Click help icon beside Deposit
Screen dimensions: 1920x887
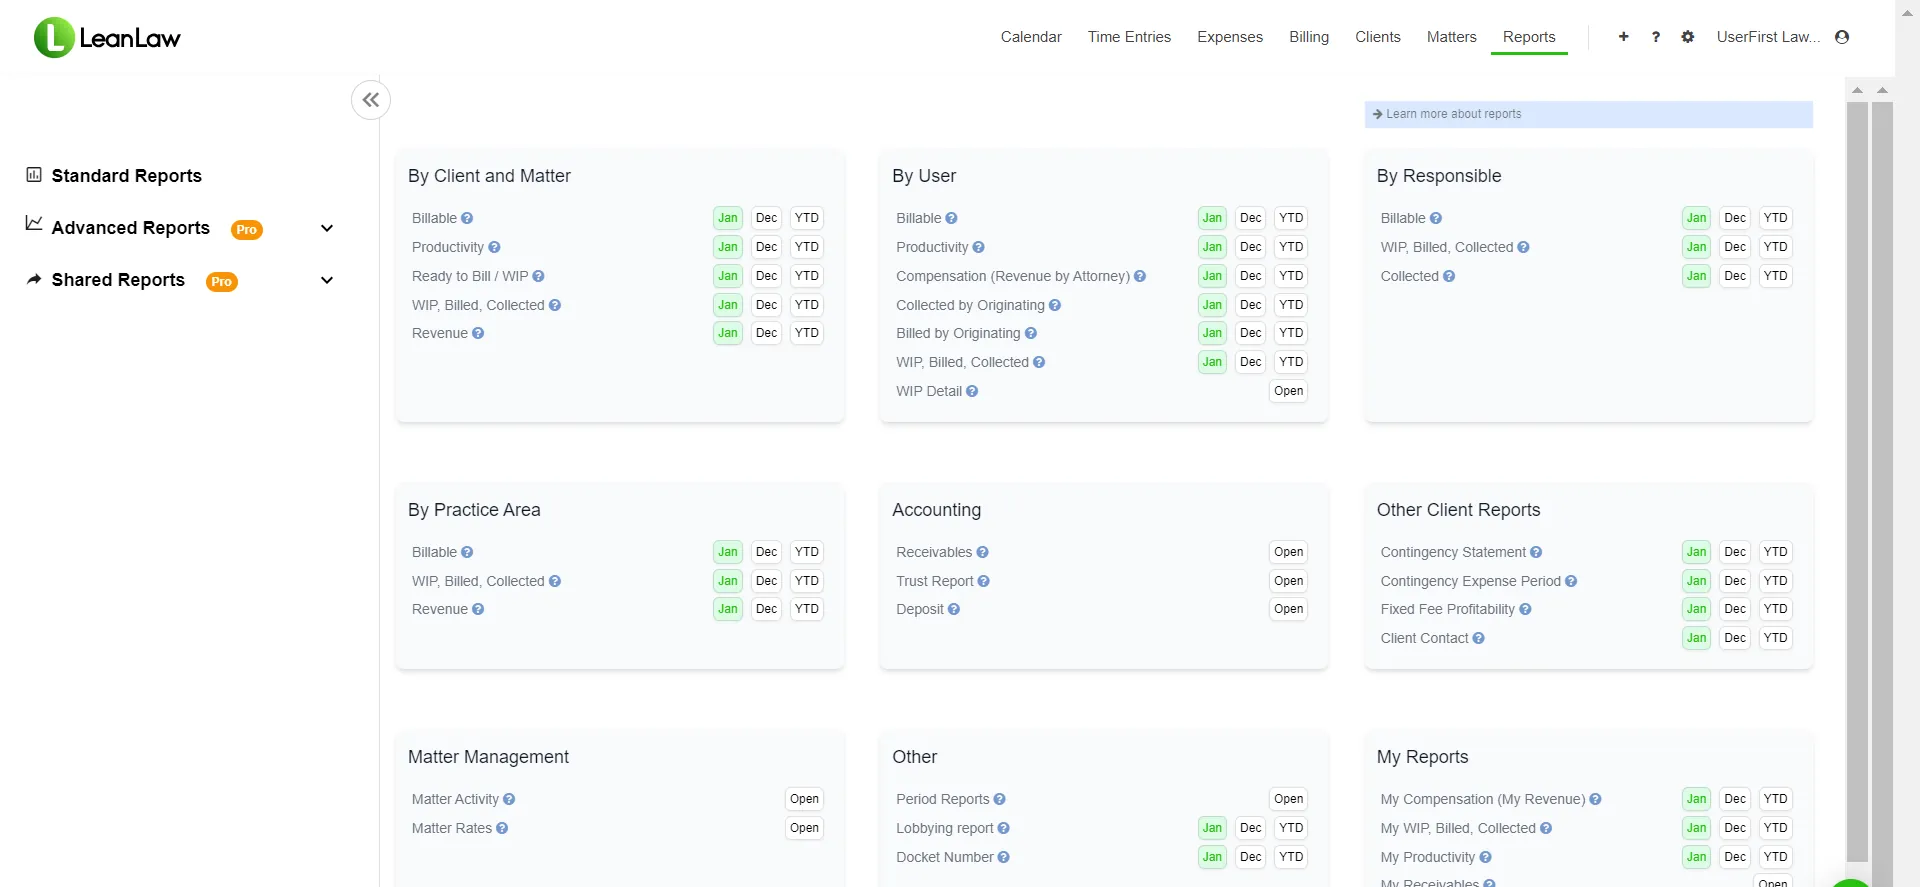[x=954, y=609]
